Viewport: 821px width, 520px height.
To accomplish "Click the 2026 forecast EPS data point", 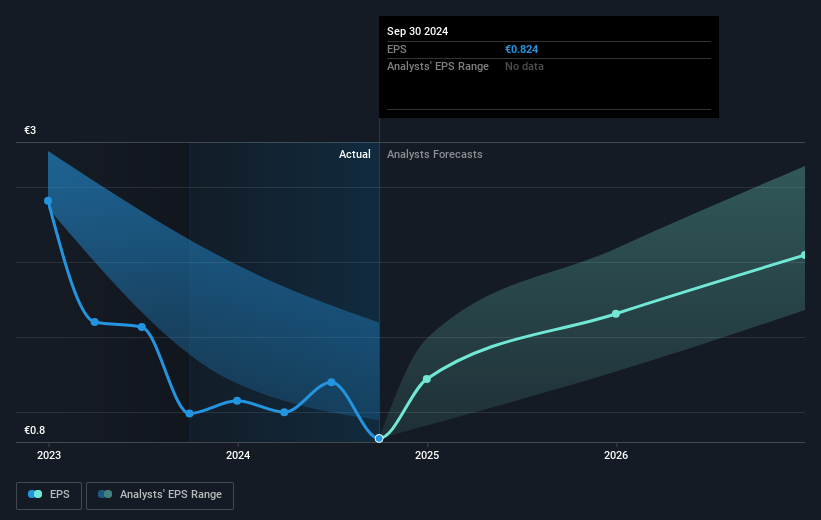I will click(616, 314).
